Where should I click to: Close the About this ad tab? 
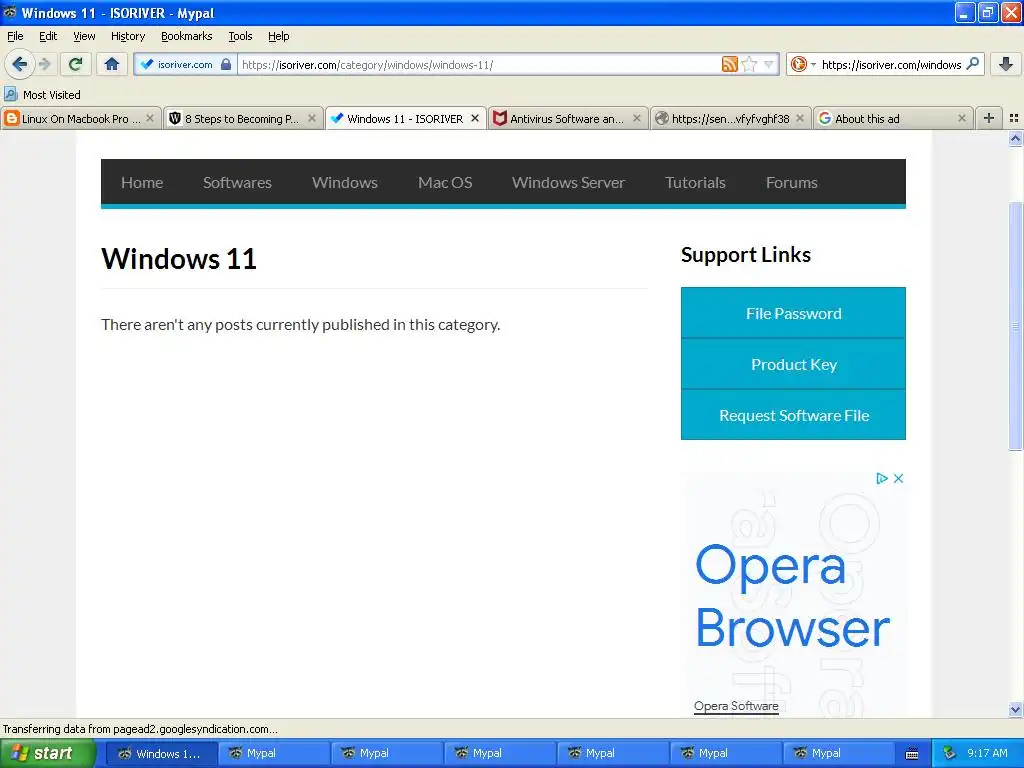pyautogui.click(x=961, y=118)
